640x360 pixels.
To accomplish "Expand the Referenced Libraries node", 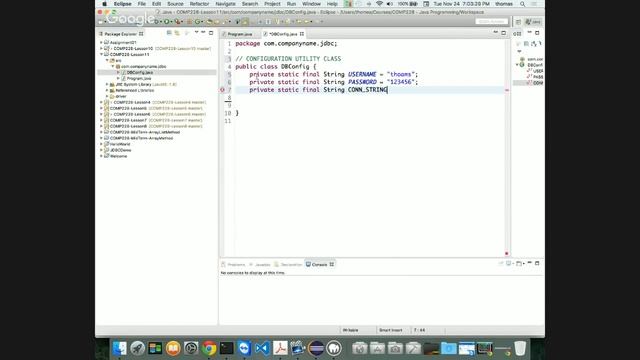I will tap(107, 90).
